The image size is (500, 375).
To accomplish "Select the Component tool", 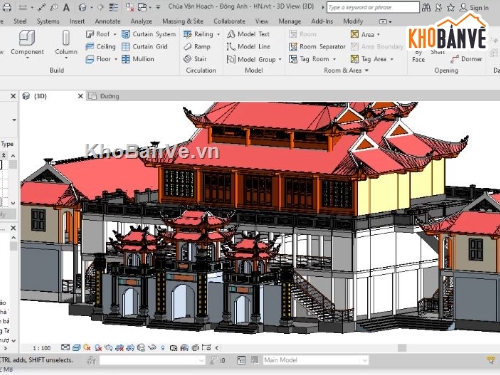I will 27,43.
